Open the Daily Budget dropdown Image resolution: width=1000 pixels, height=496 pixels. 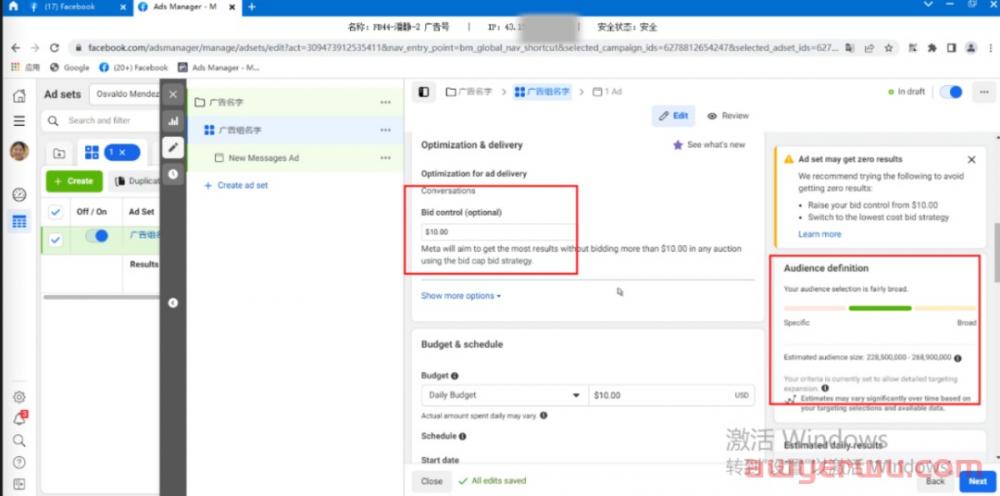coord(504,395)
